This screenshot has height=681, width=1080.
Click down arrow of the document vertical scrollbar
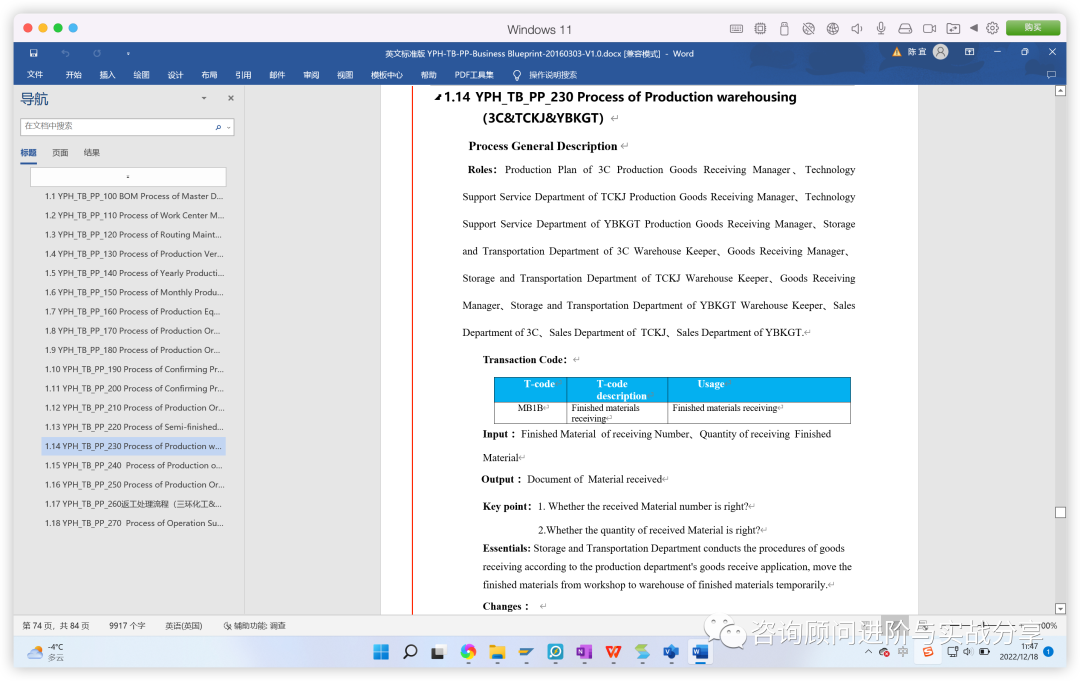point(1060,609)
